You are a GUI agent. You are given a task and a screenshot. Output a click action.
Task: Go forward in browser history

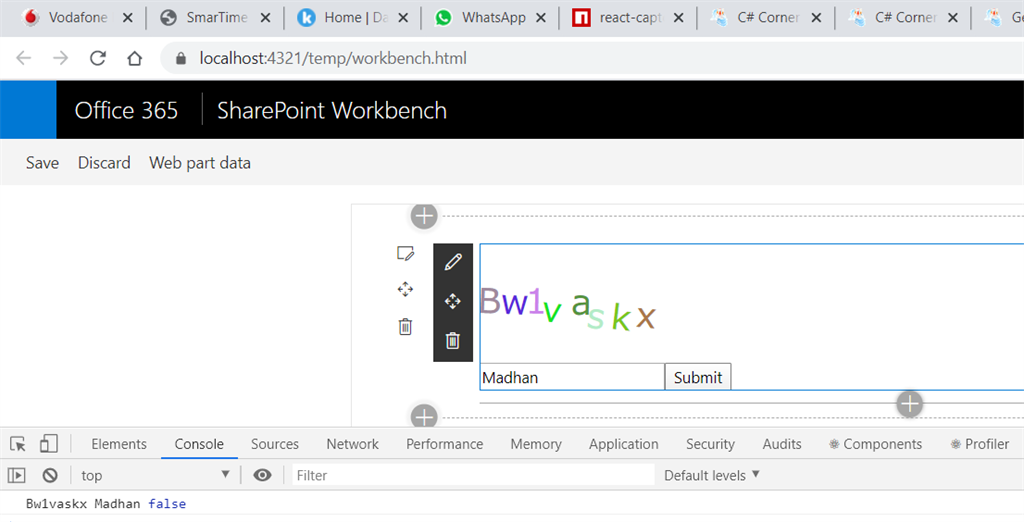(61, 58)
